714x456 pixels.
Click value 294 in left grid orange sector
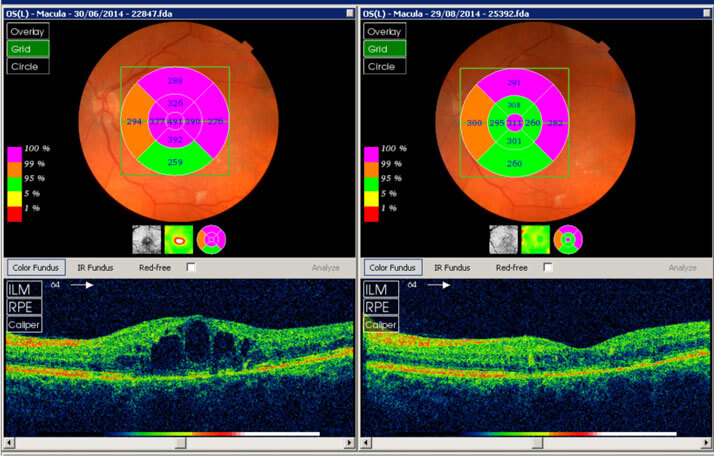click(134, 122)
